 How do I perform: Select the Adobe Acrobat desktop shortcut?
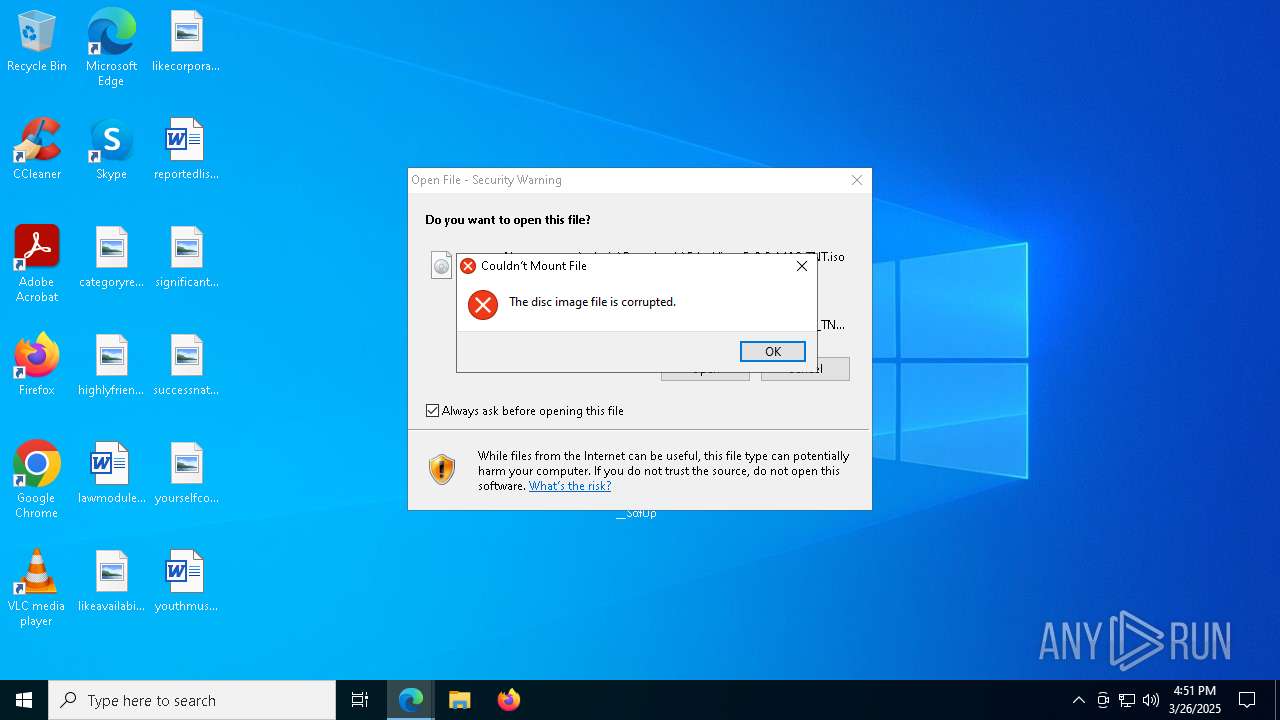37,264
